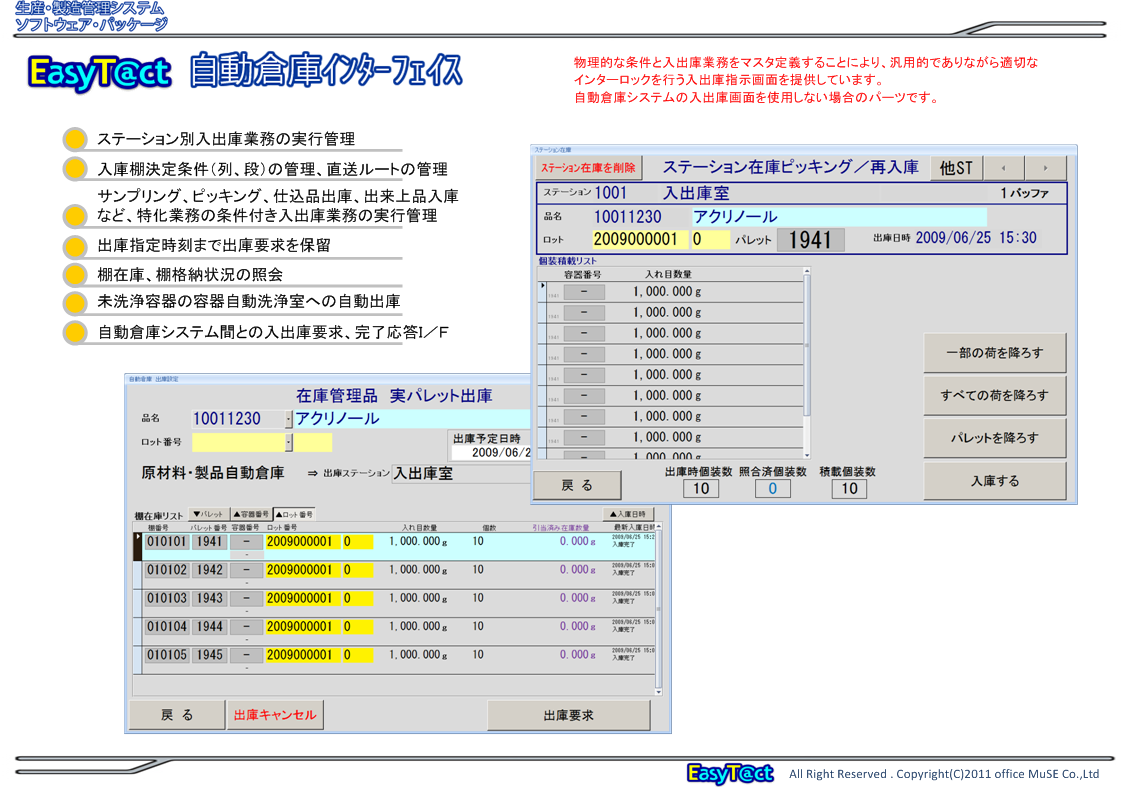Click pallet number 1945 in shelf list
Image resolution: width=1124 pixels, height=789 pixels.
[209, 655]
